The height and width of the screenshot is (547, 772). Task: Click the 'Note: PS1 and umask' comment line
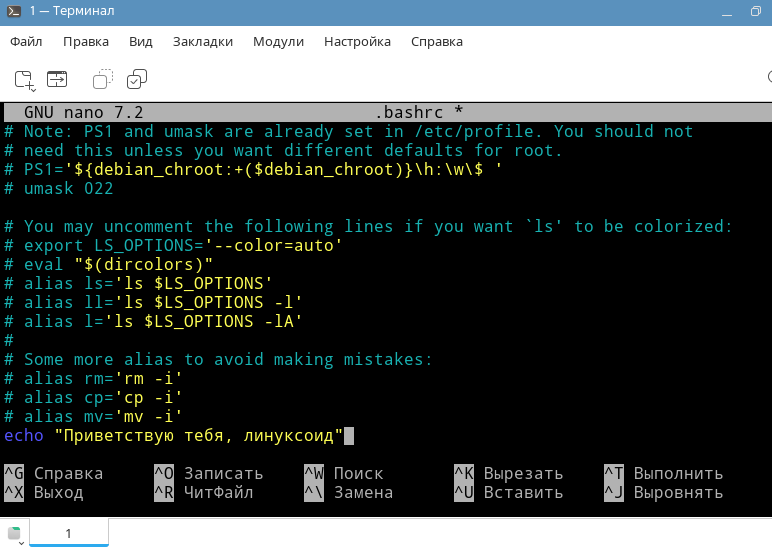point(349,131)
